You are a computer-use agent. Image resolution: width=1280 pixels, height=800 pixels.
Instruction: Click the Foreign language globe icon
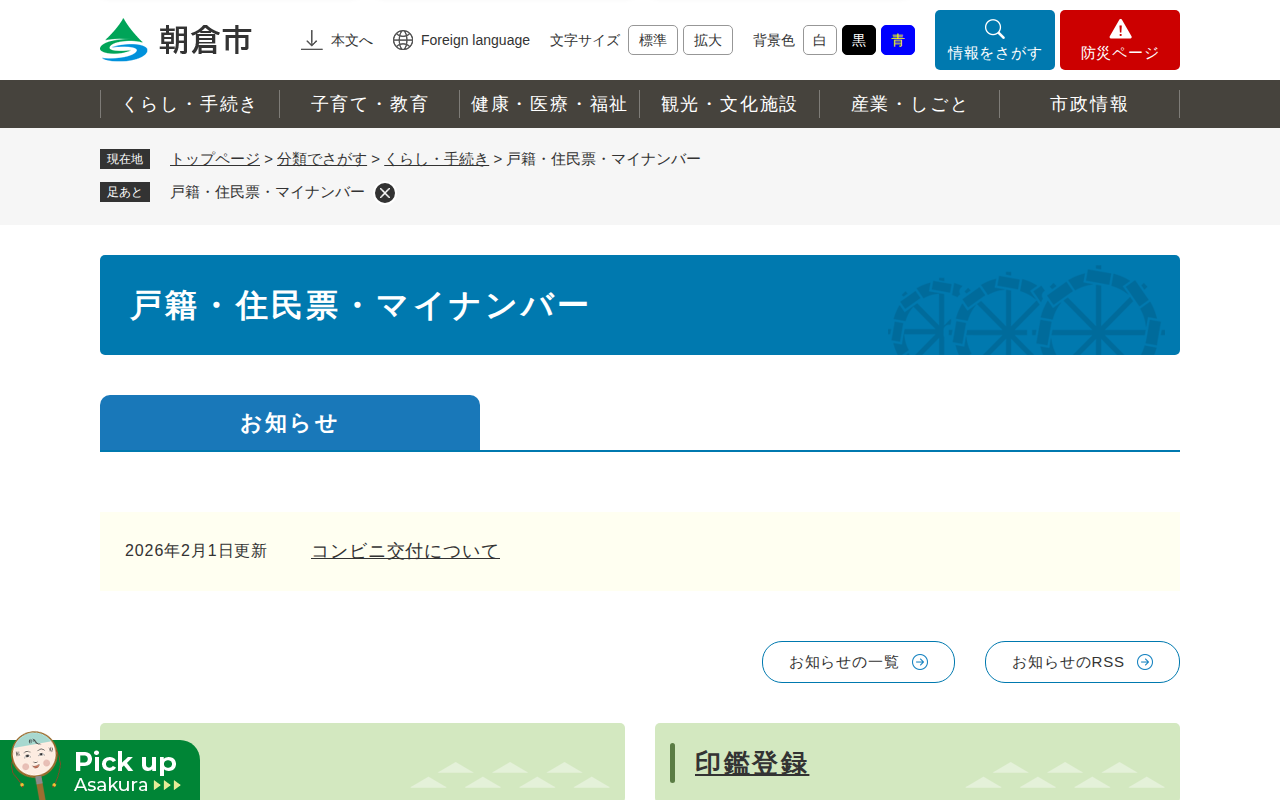pyautogui.click(x=403, y=40)
